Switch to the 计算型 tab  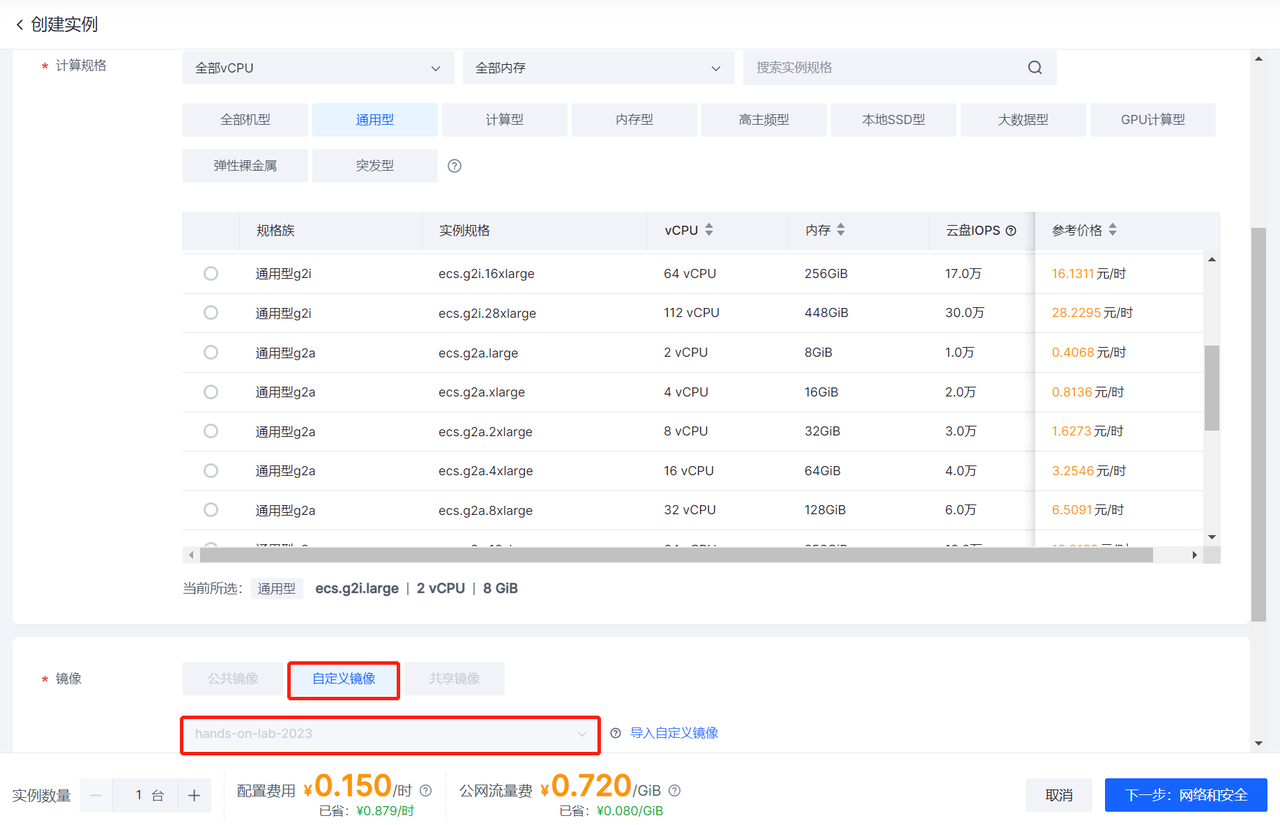click(504, 120)
